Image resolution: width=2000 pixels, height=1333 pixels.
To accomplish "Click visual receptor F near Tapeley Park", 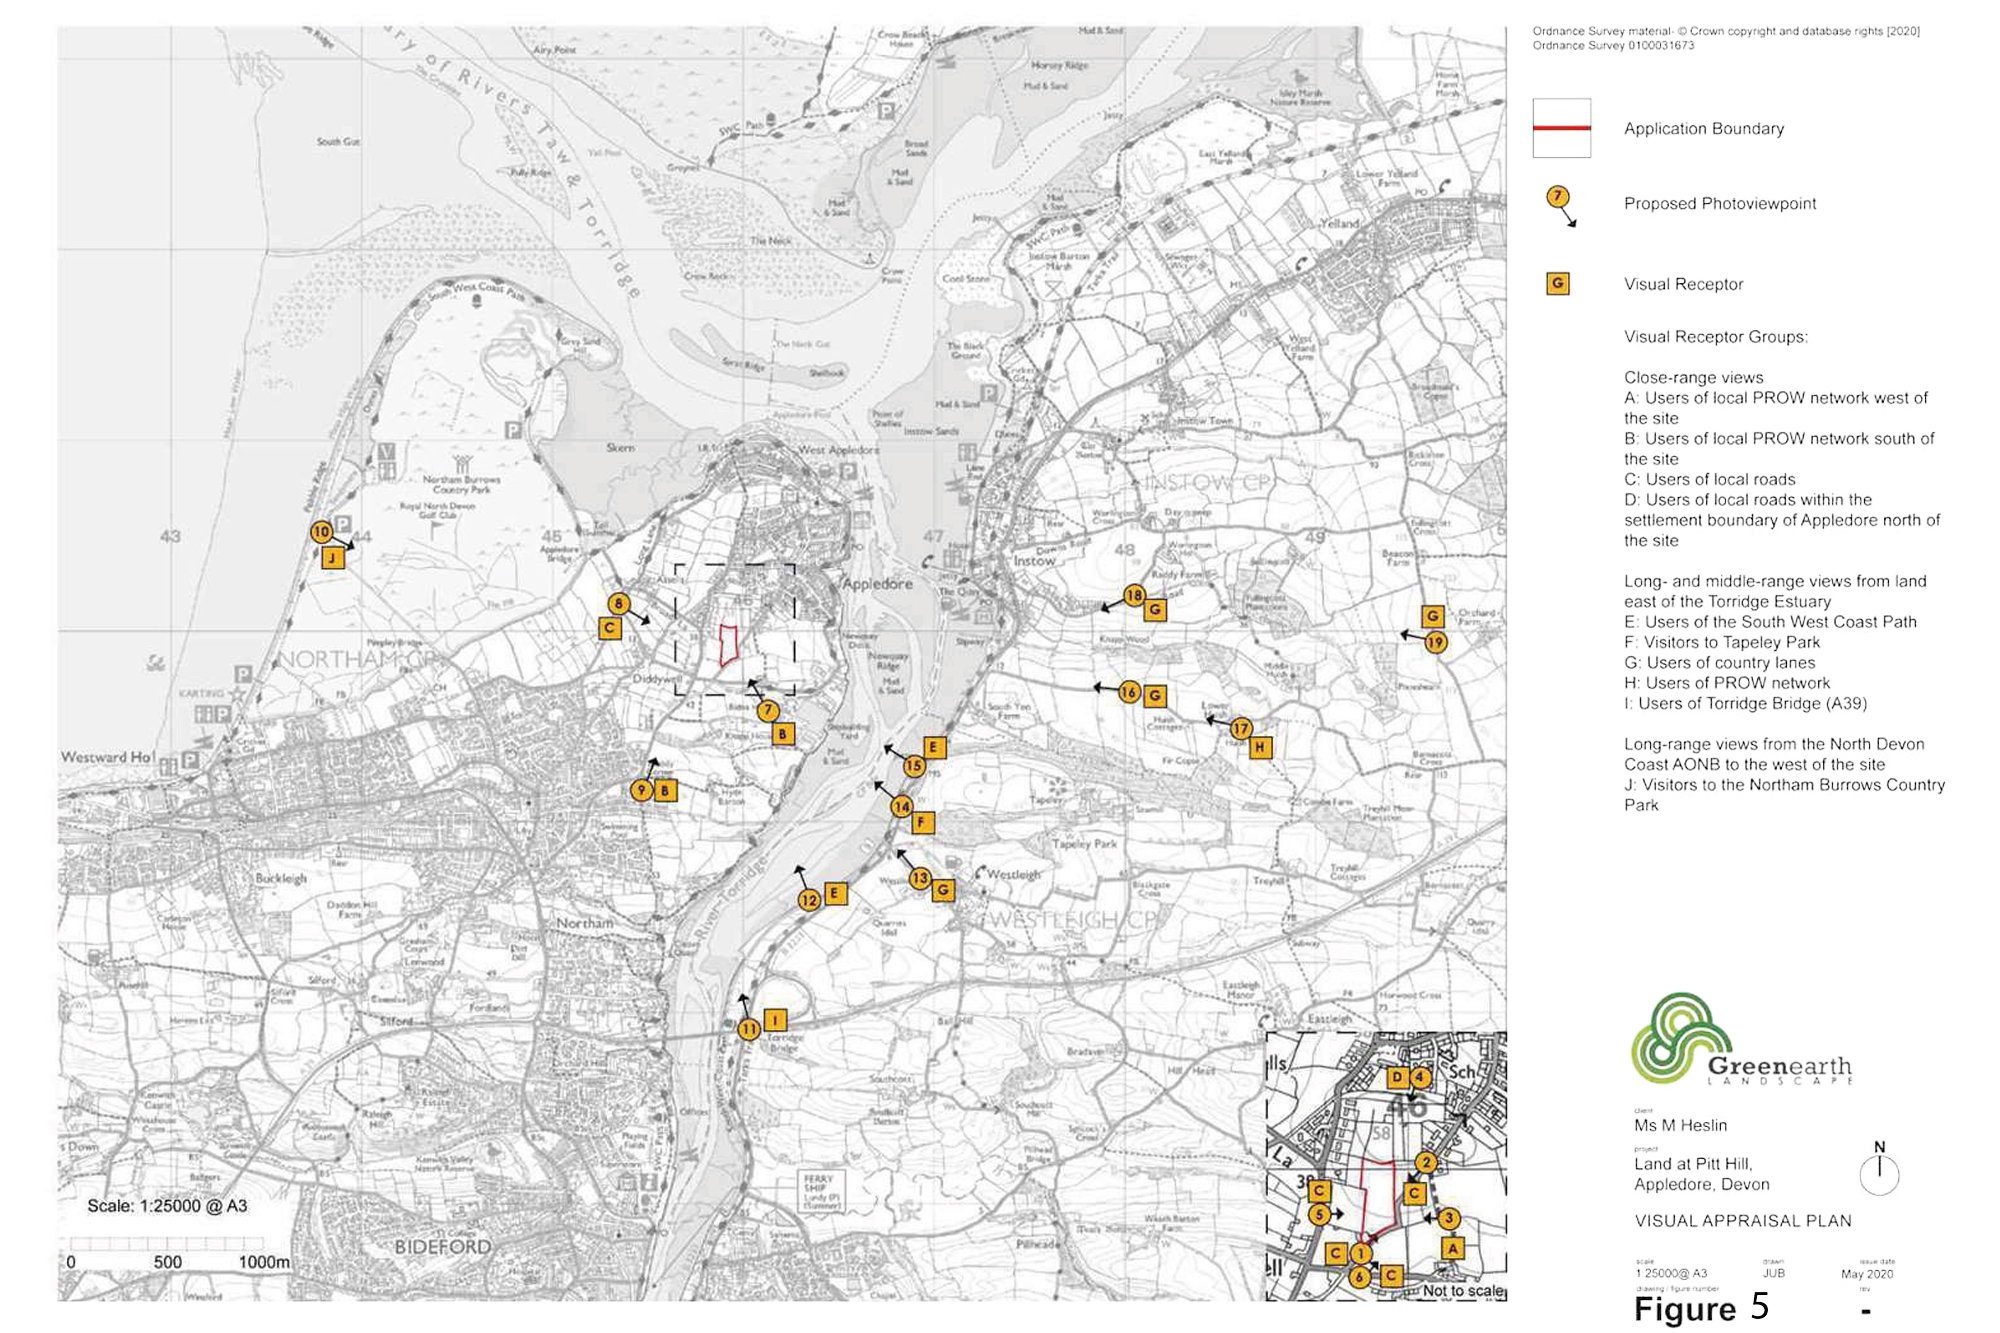I will (x=923, y=823).
